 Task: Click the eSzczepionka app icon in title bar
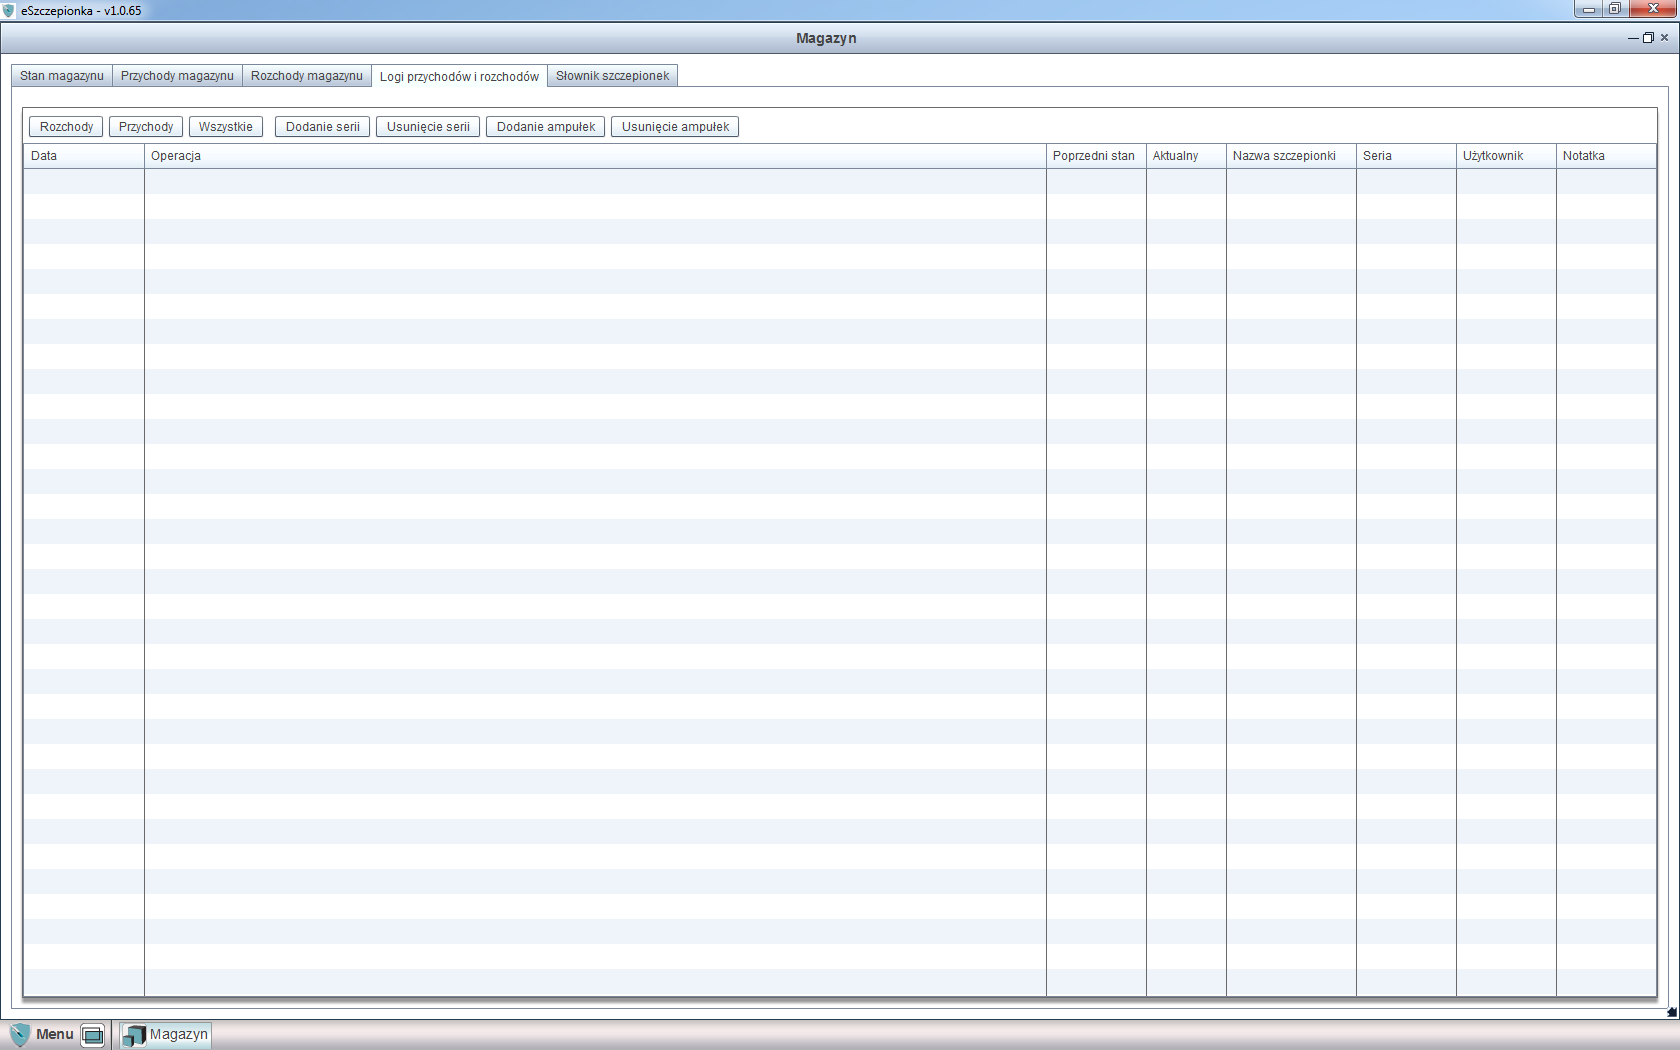[9, 10]
